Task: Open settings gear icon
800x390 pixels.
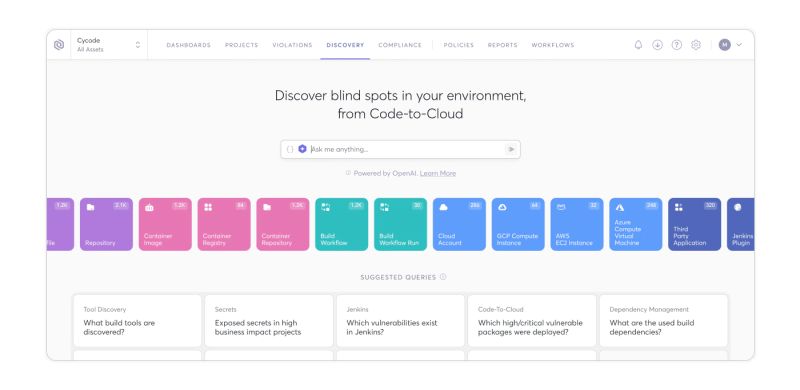Action: [x=696, y=45]
